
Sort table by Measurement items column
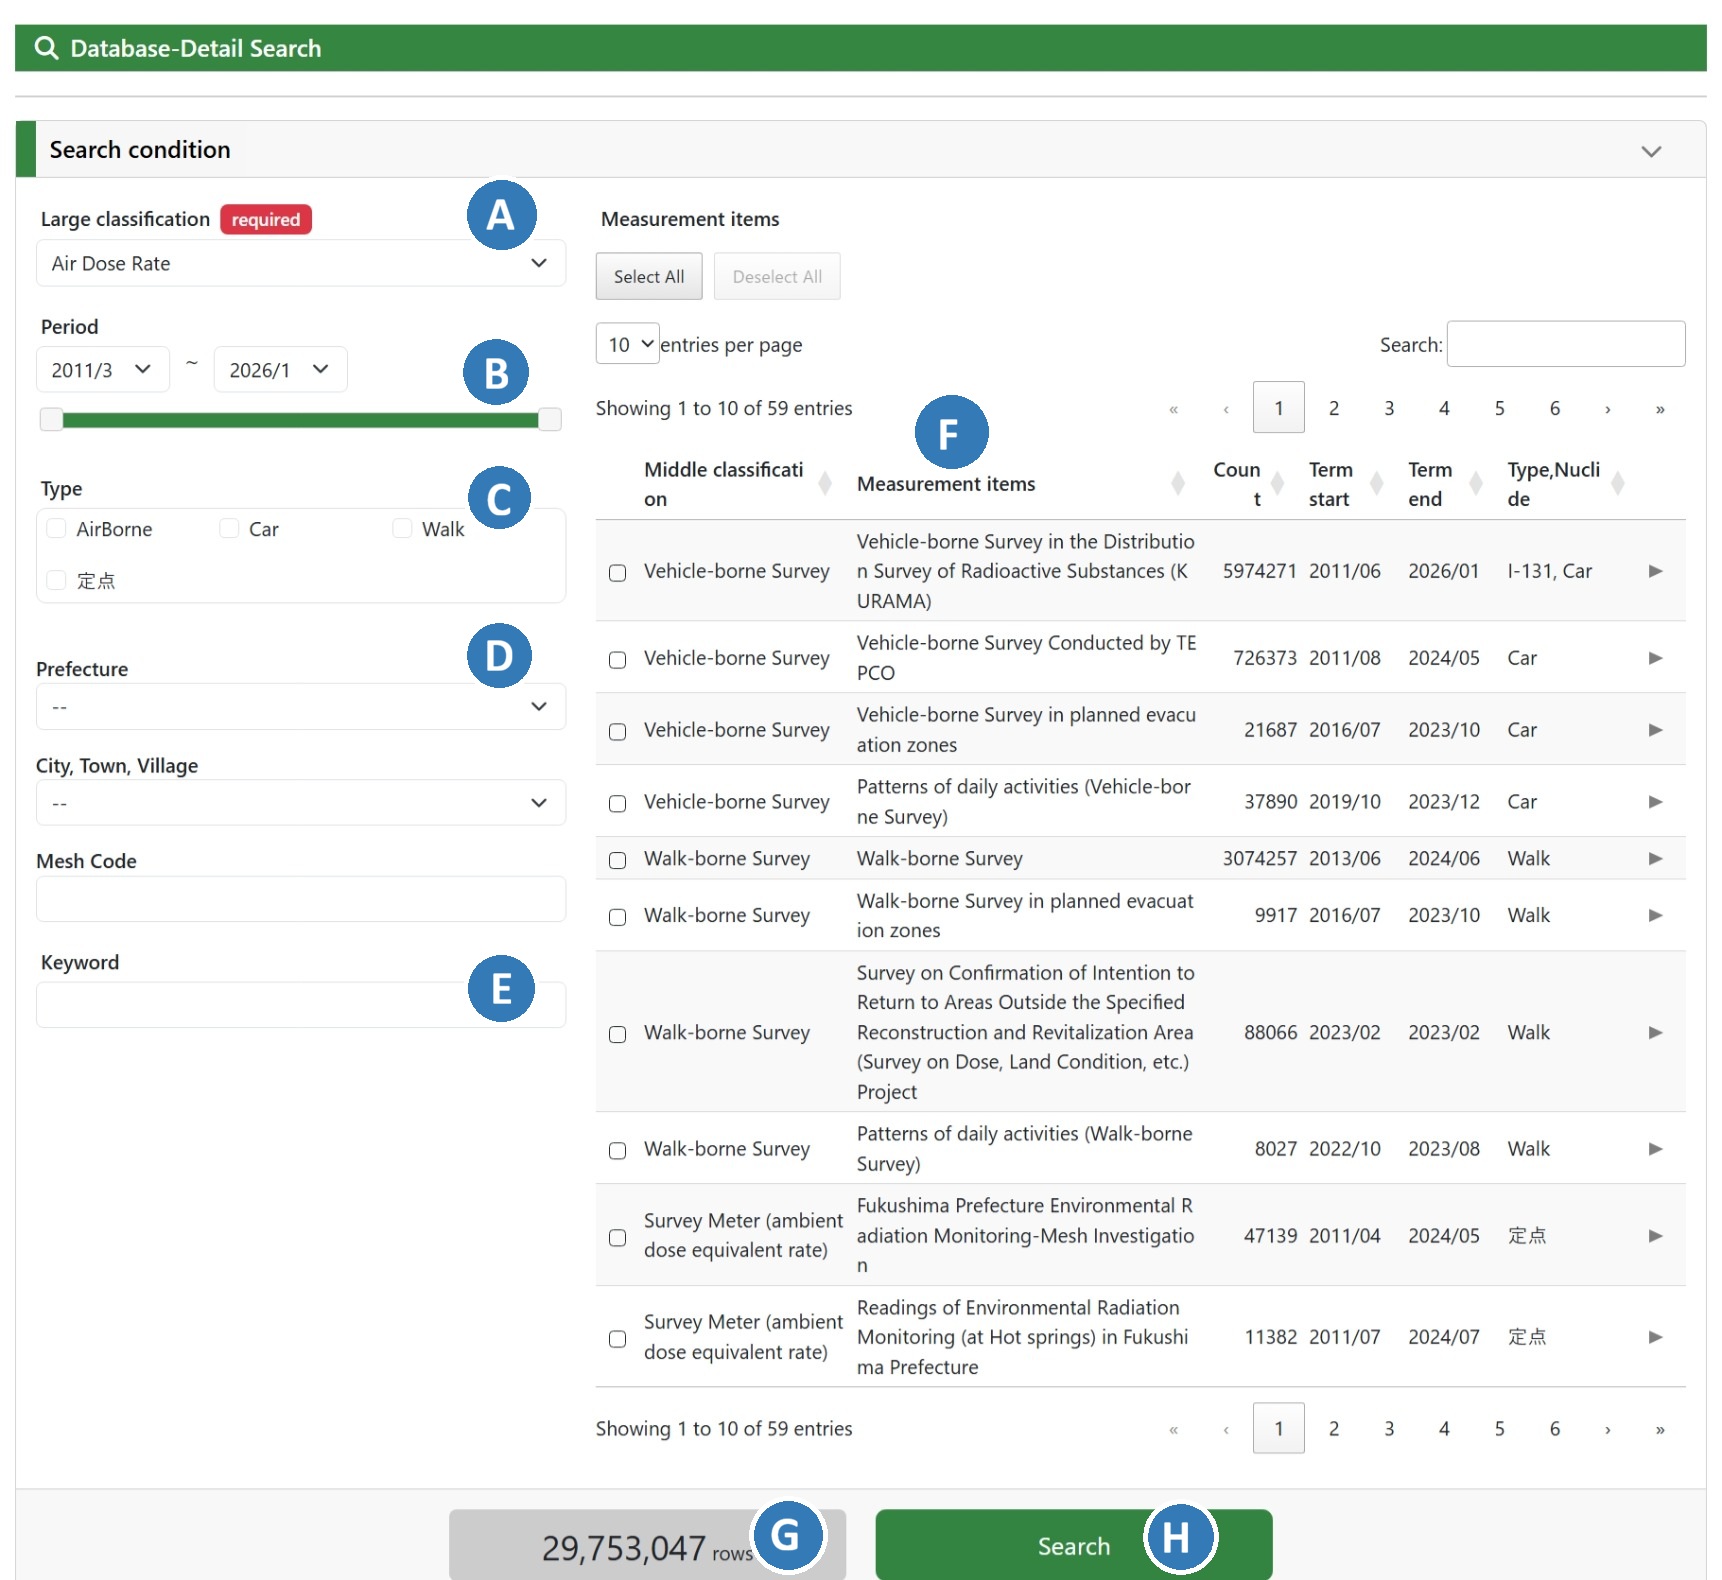1177,484
